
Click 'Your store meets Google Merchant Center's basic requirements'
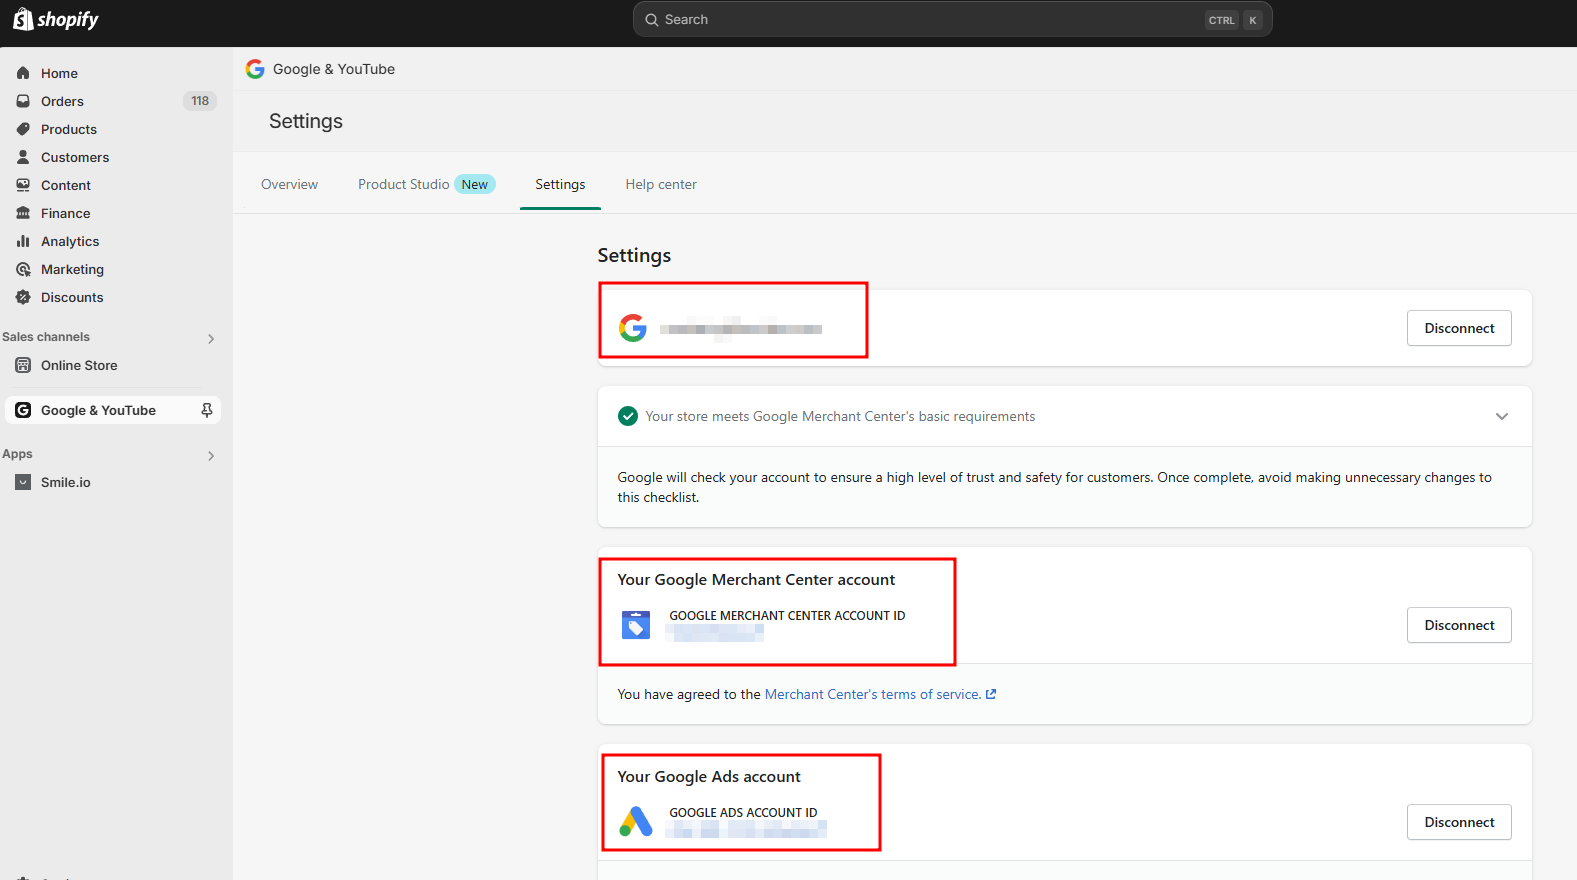tap(840, 416)
